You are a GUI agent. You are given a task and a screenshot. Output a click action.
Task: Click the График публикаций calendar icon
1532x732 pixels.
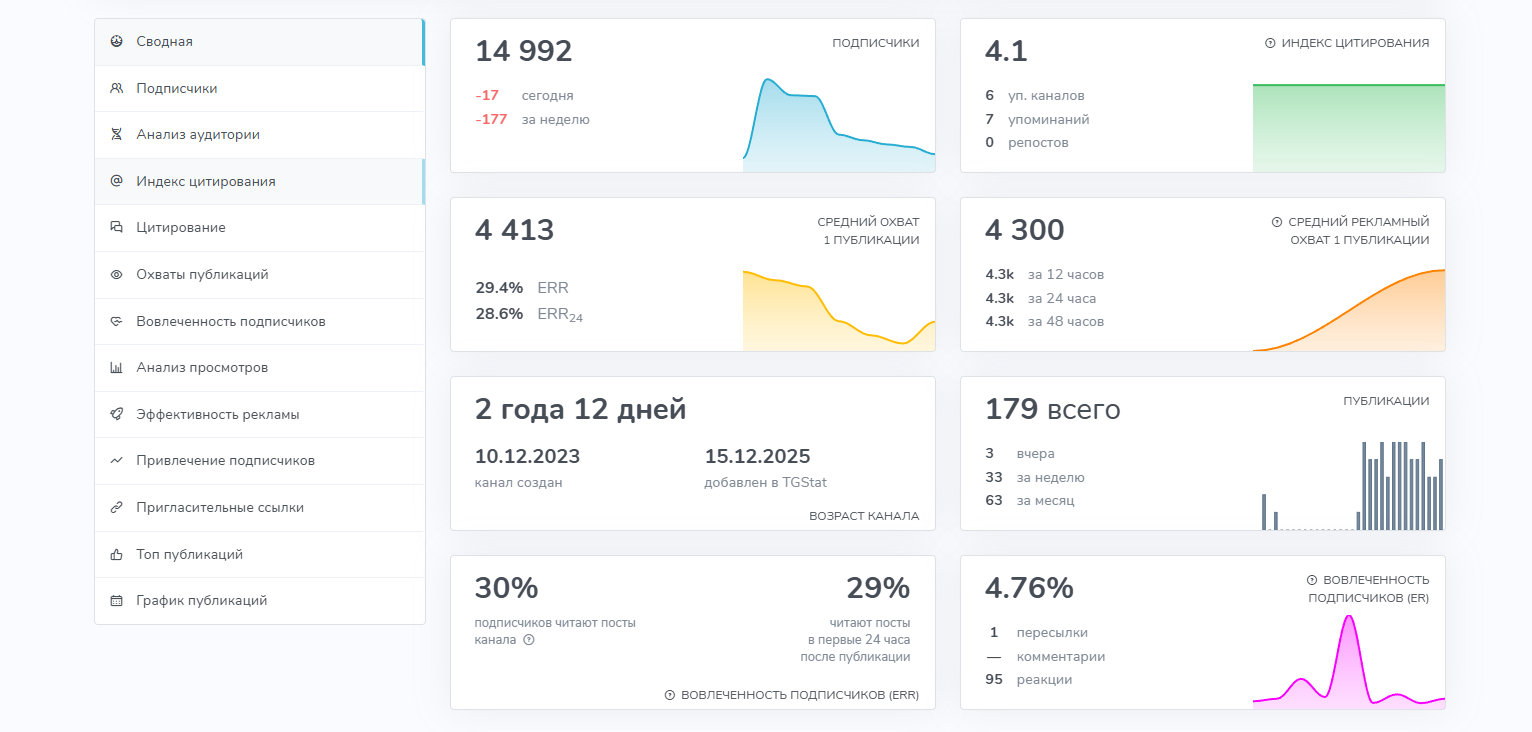pyautogui.click(x=116, y=601)
